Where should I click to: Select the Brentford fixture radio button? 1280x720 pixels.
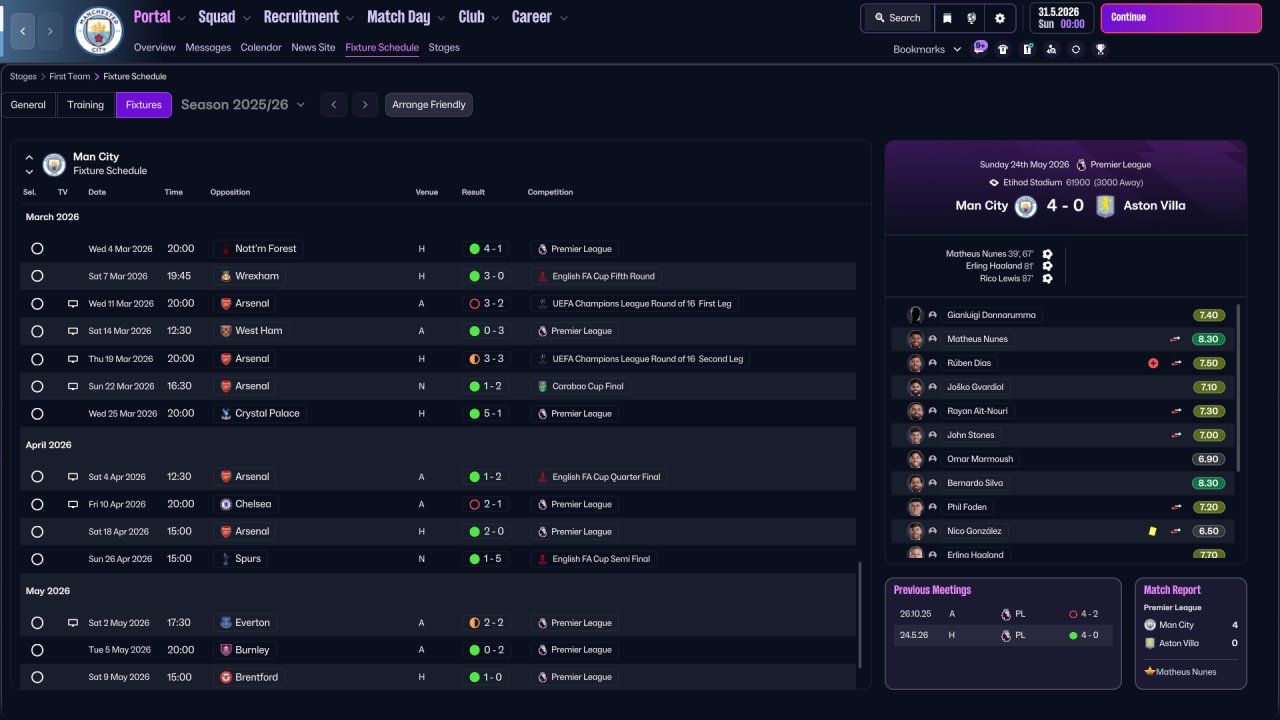(37, 677)
